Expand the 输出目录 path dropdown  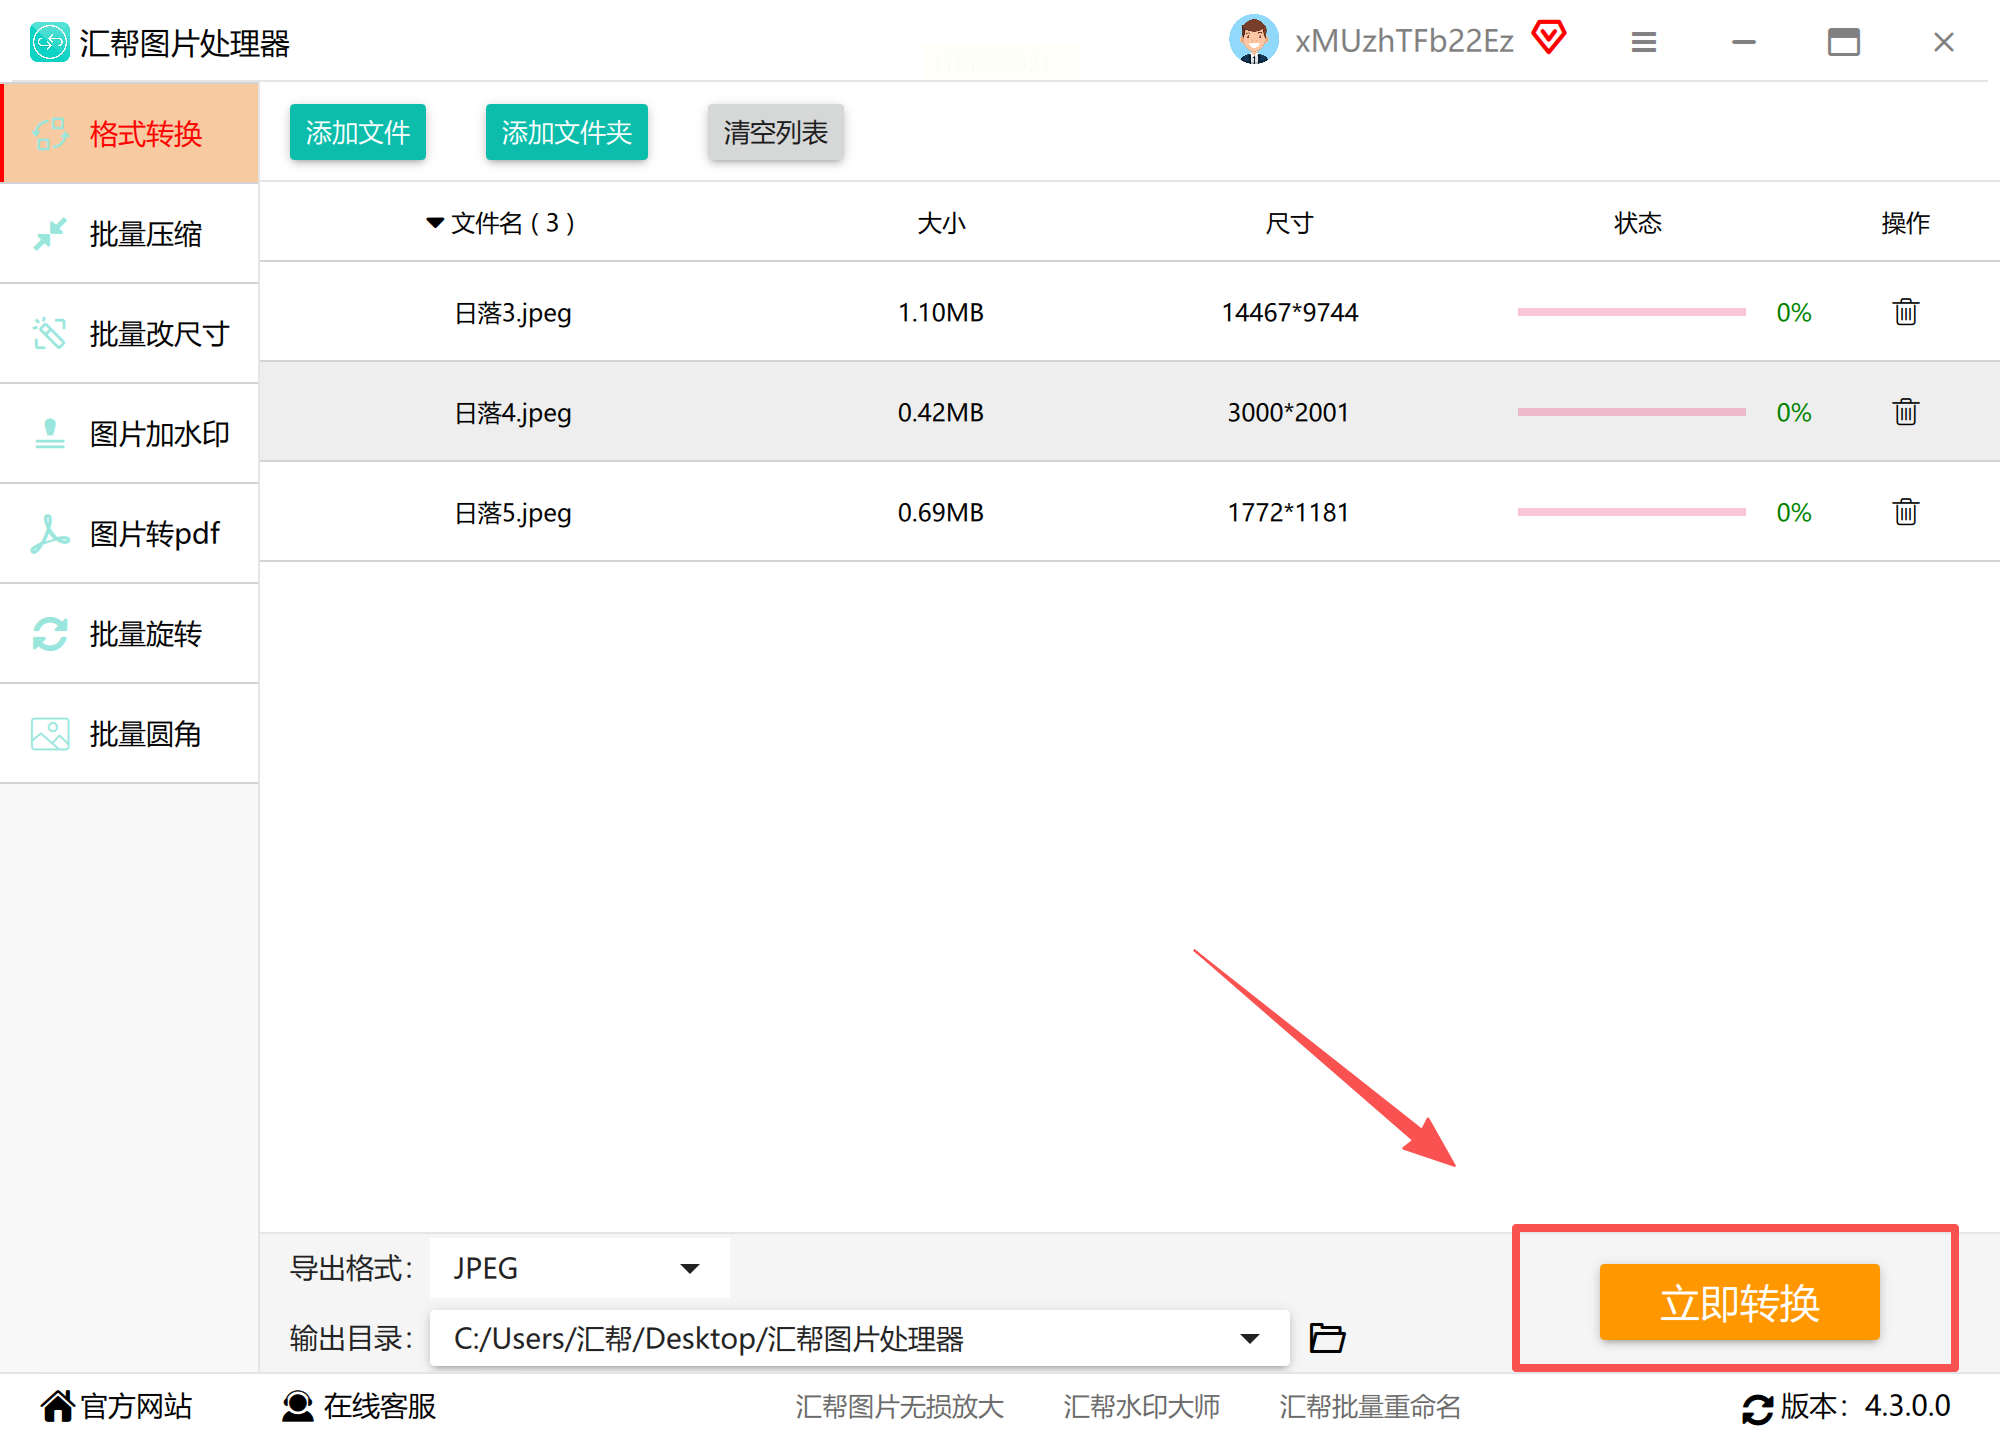coord(1249,1338)
